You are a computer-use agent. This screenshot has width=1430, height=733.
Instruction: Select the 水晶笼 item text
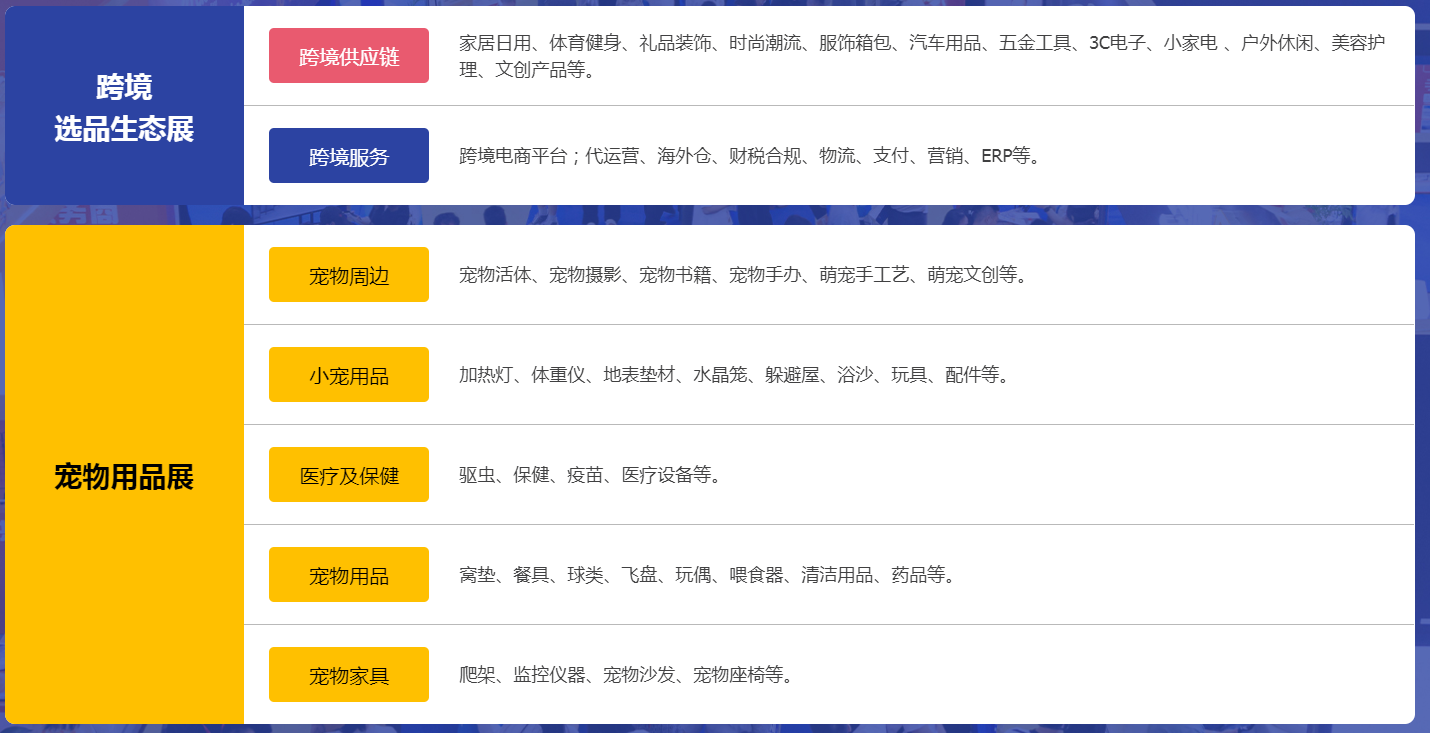pyautogui.click(x=720, y=375)
